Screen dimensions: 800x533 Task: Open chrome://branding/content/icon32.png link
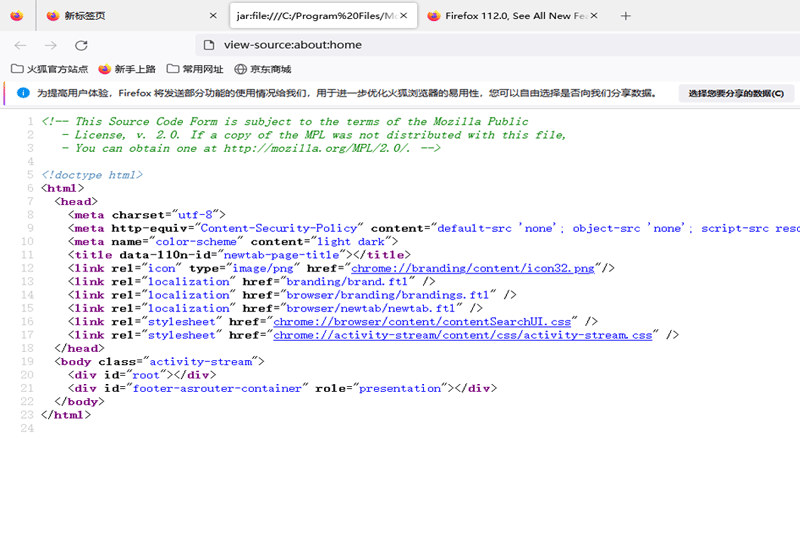coord(474,268)
